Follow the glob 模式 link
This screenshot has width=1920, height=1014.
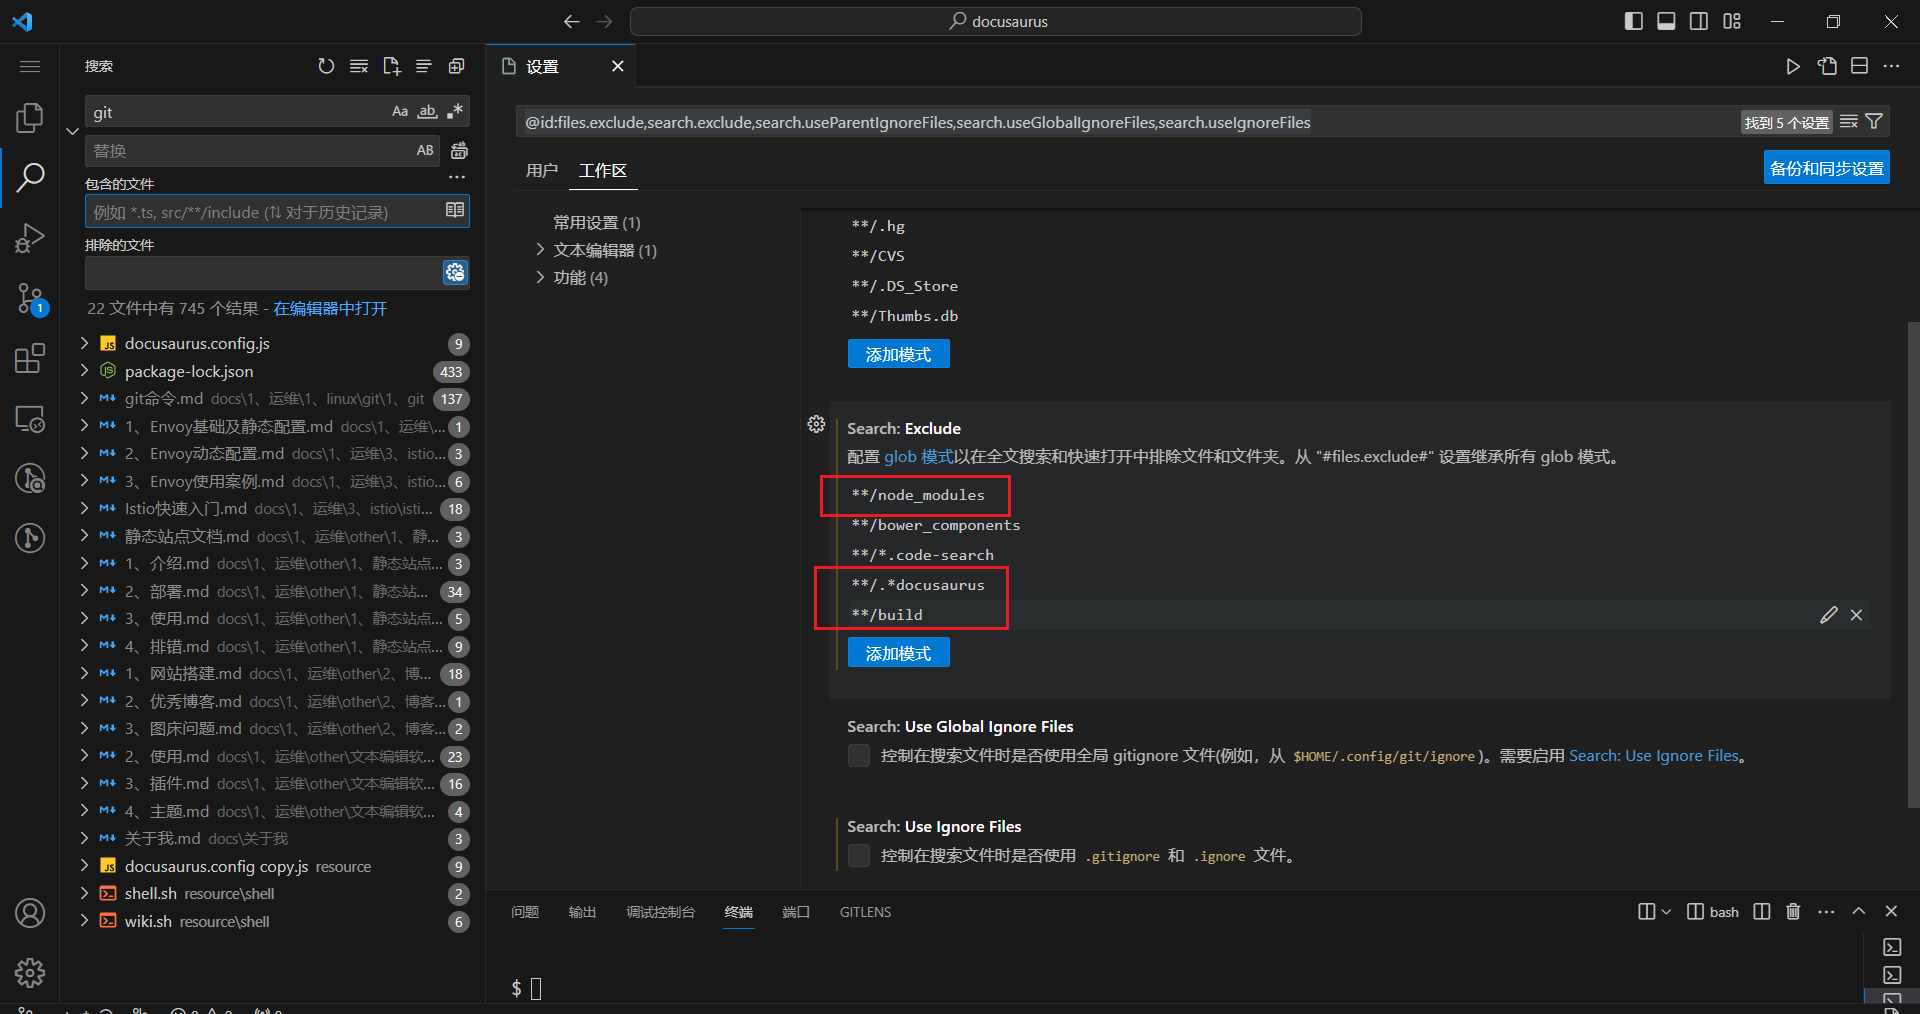(x=919, y=456)
